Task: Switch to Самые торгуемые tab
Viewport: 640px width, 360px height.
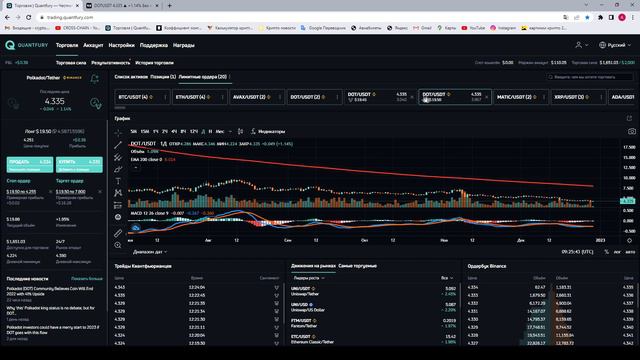Action: click(x=358, y=266)
